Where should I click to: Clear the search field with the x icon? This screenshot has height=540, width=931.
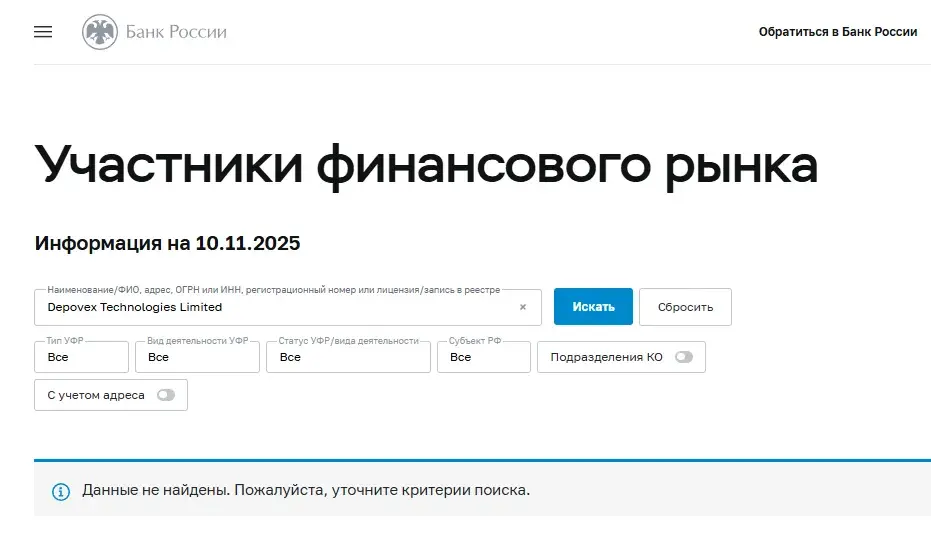pos(522,307)
